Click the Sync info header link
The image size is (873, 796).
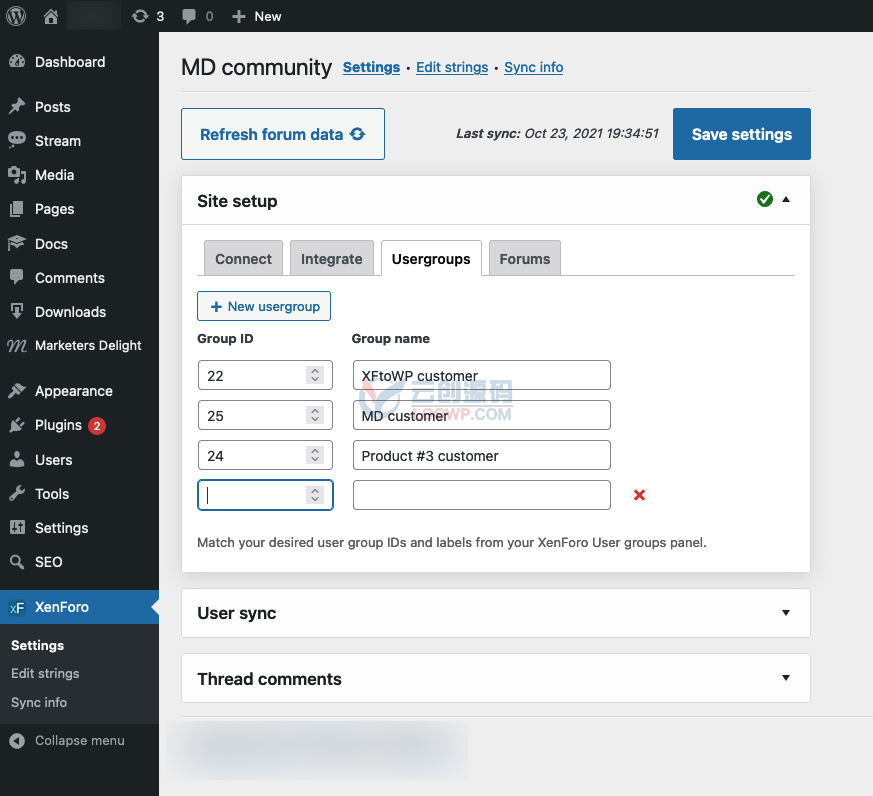click(x=533, y=67)
